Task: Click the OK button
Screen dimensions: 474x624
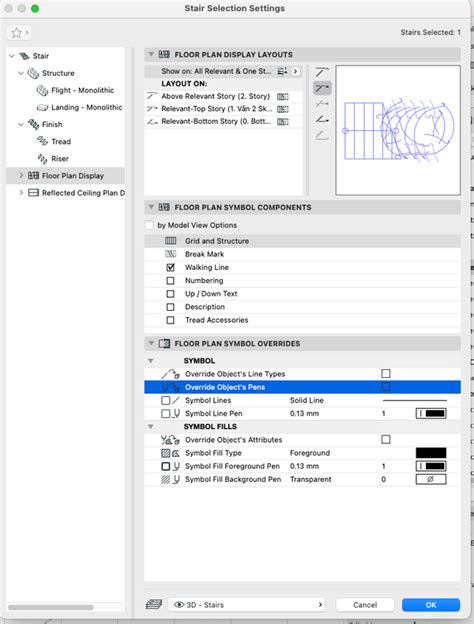Action: tap(431, 604)
